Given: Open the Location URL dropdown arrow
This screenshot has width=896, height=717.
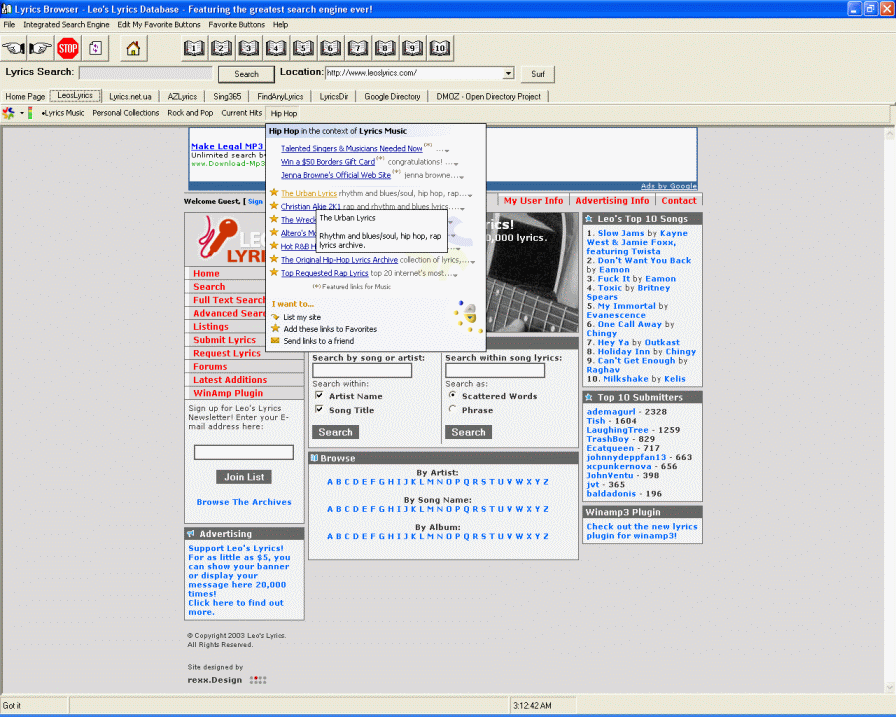Looking at the screenshot, I should pyautogui.click(x=508, y=73).
